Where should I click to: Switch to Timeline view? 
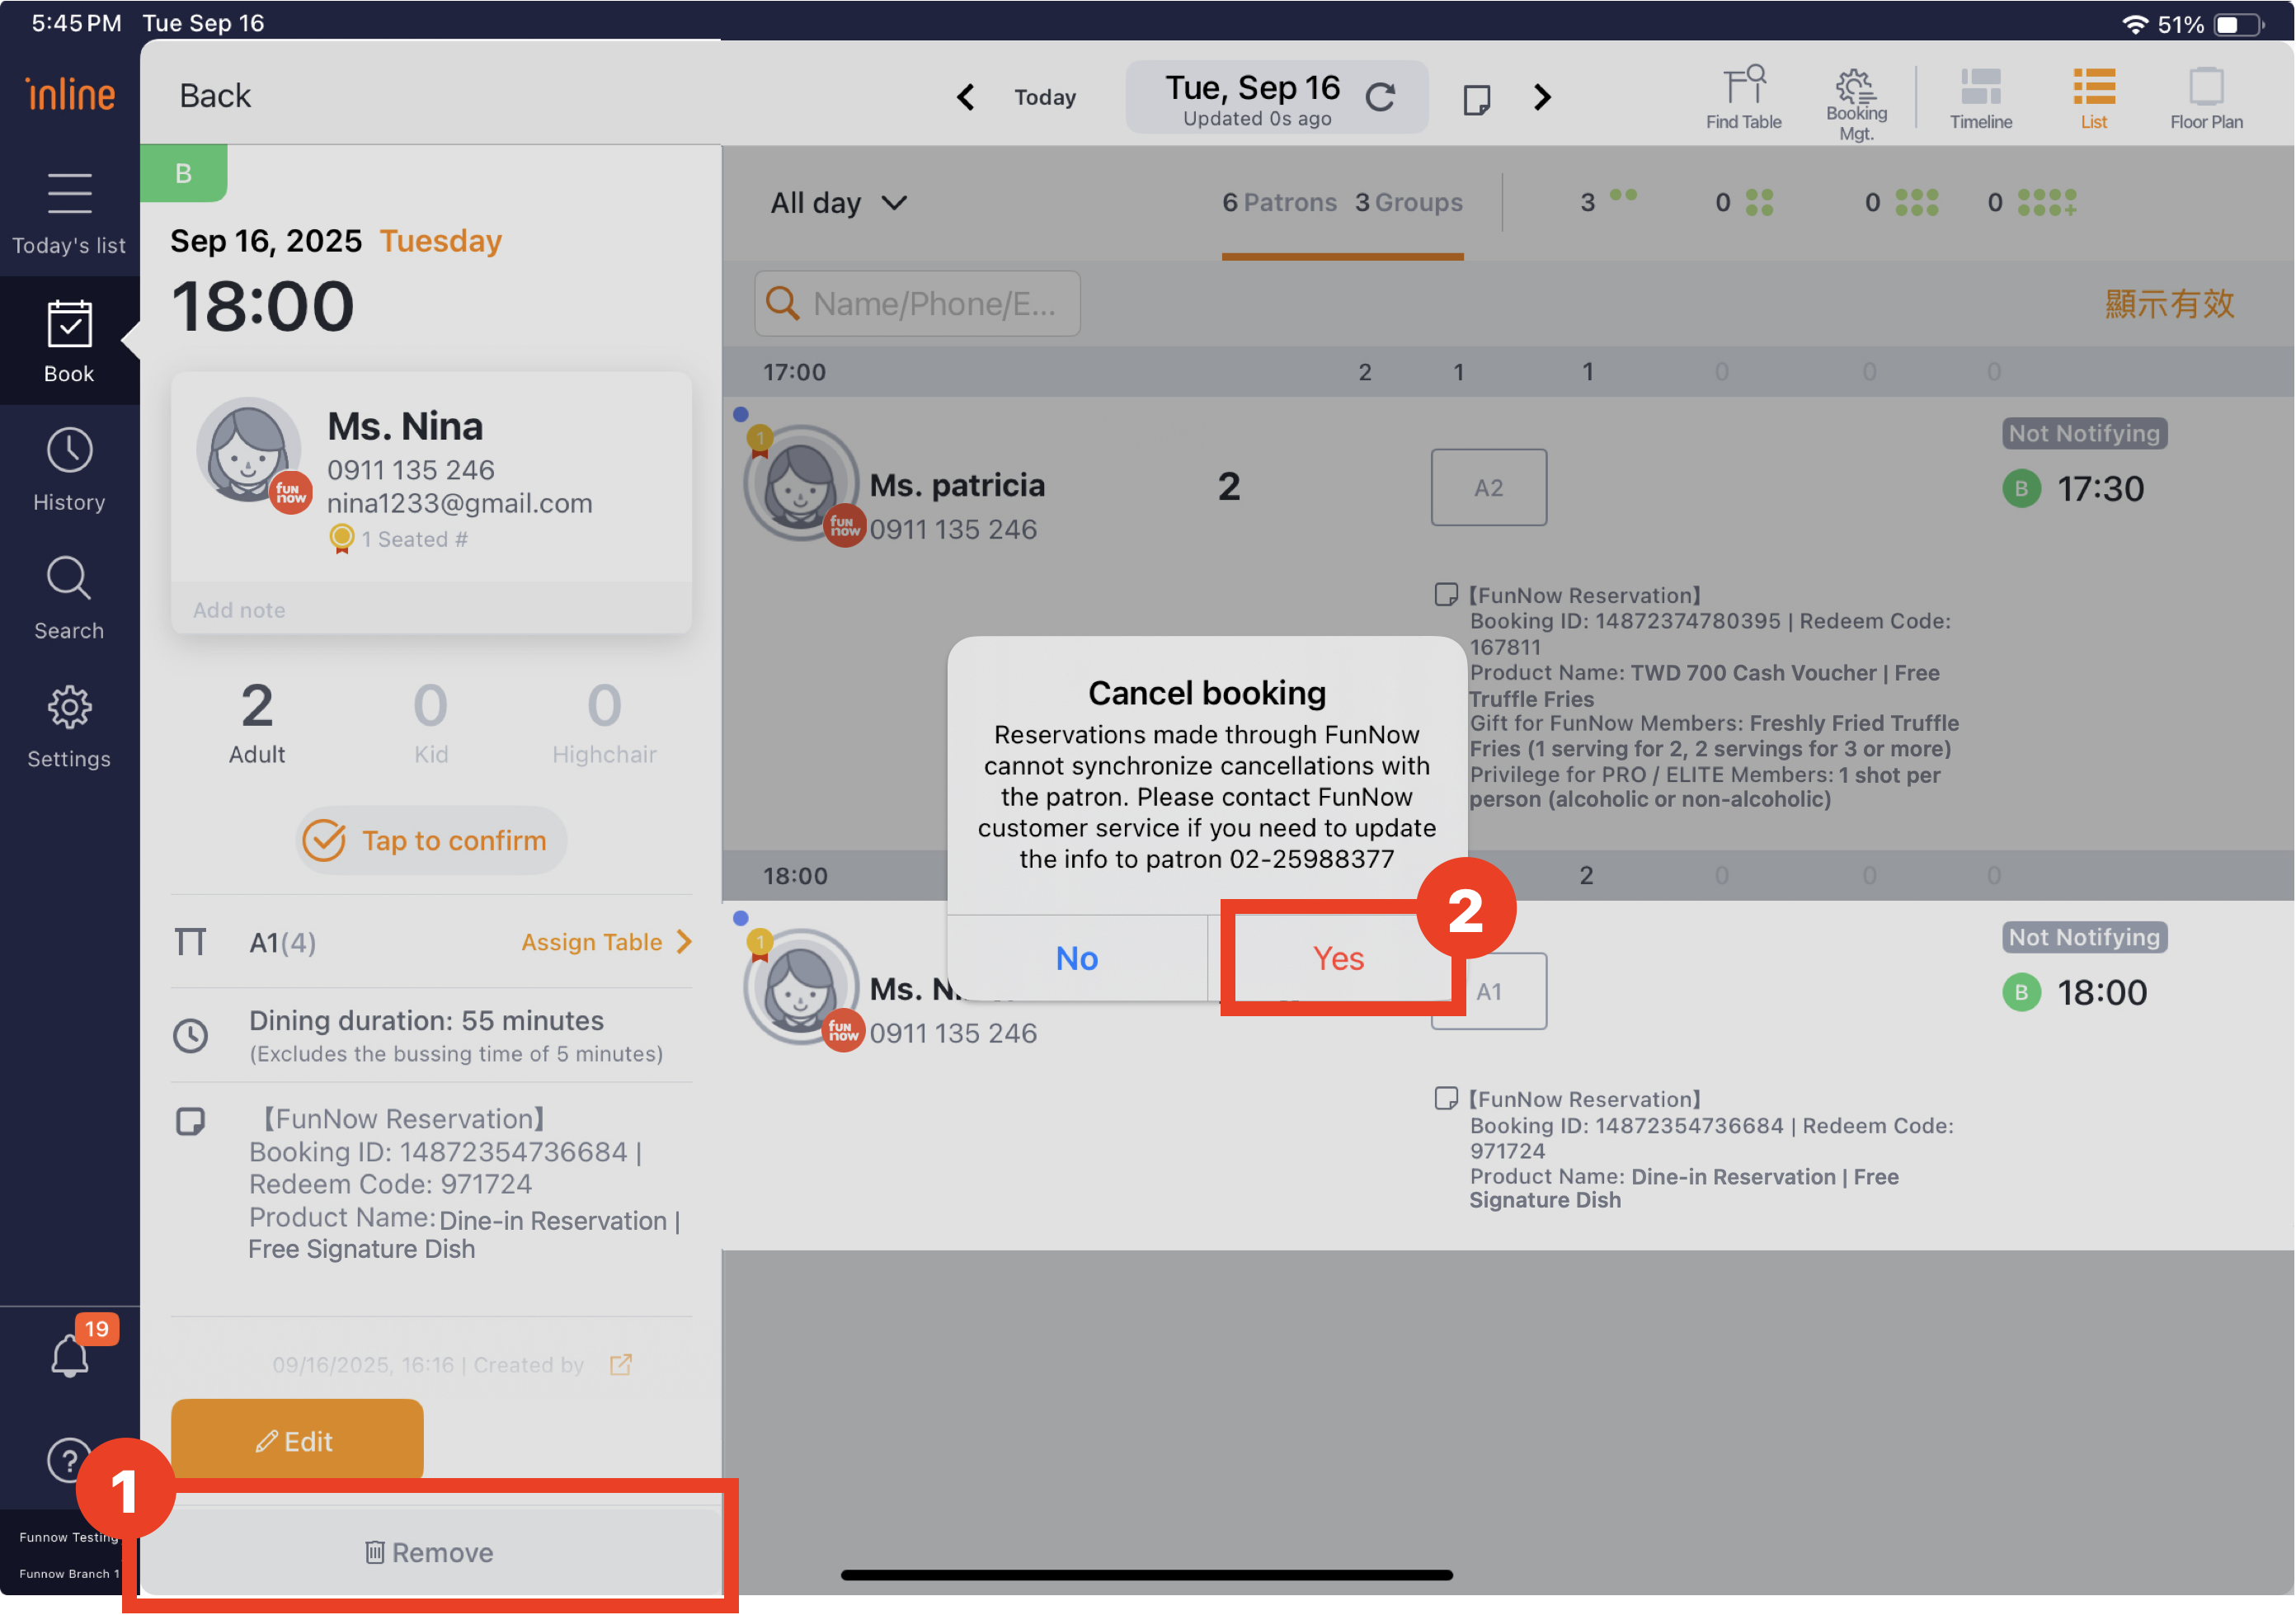[x=1980, y=98]
